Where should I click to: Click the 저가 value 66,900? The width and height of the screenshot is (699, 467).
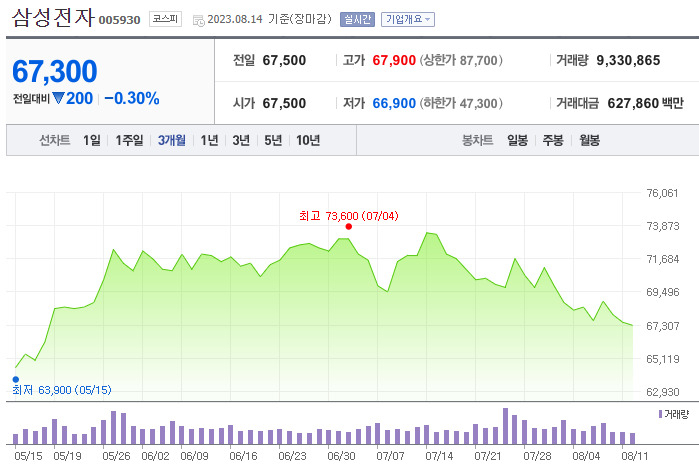(394, 103)
